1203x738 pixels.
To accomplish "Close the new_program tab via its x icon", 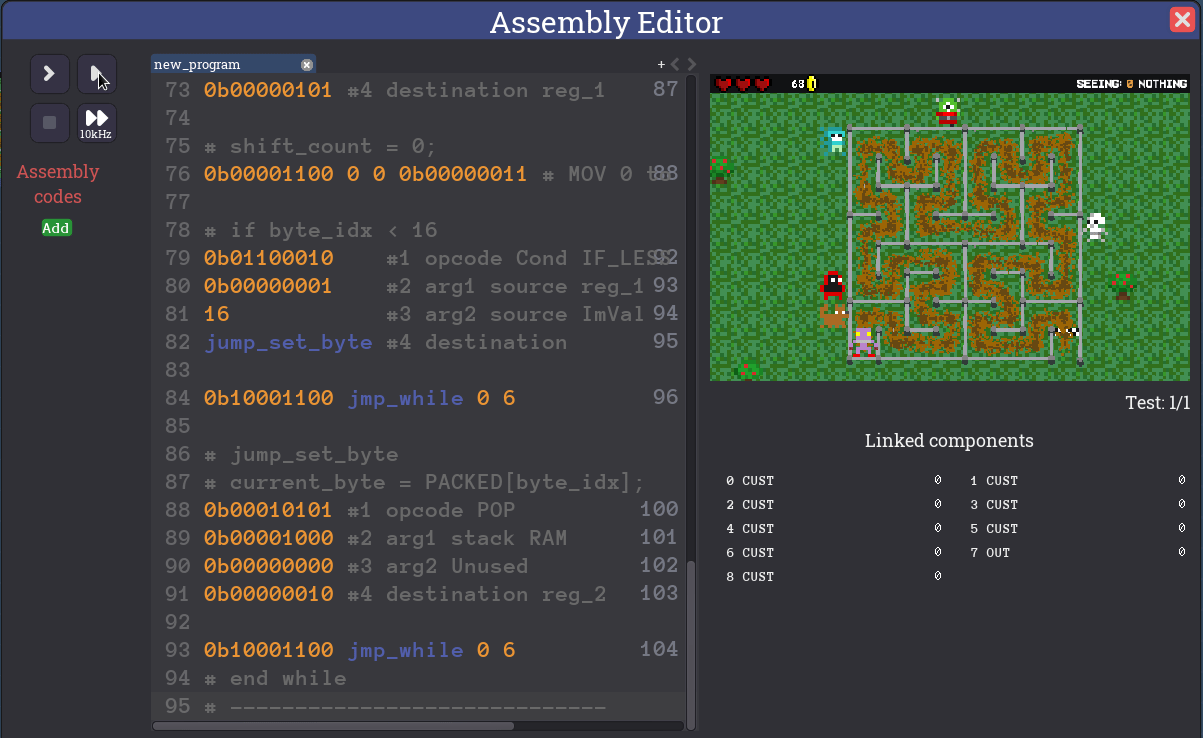I will (307, 64).
